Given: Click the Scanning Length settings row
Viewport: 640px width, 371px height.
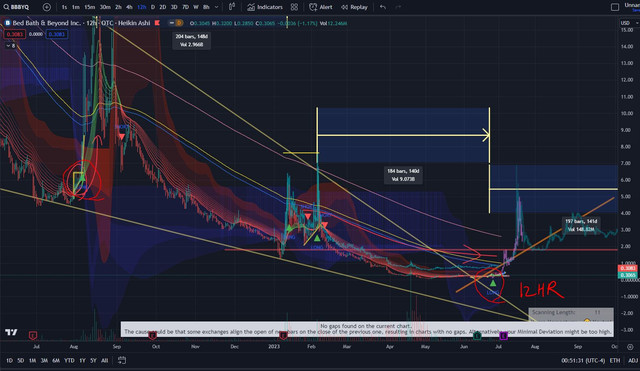Looking at the screenshot, I should point(571,312).
